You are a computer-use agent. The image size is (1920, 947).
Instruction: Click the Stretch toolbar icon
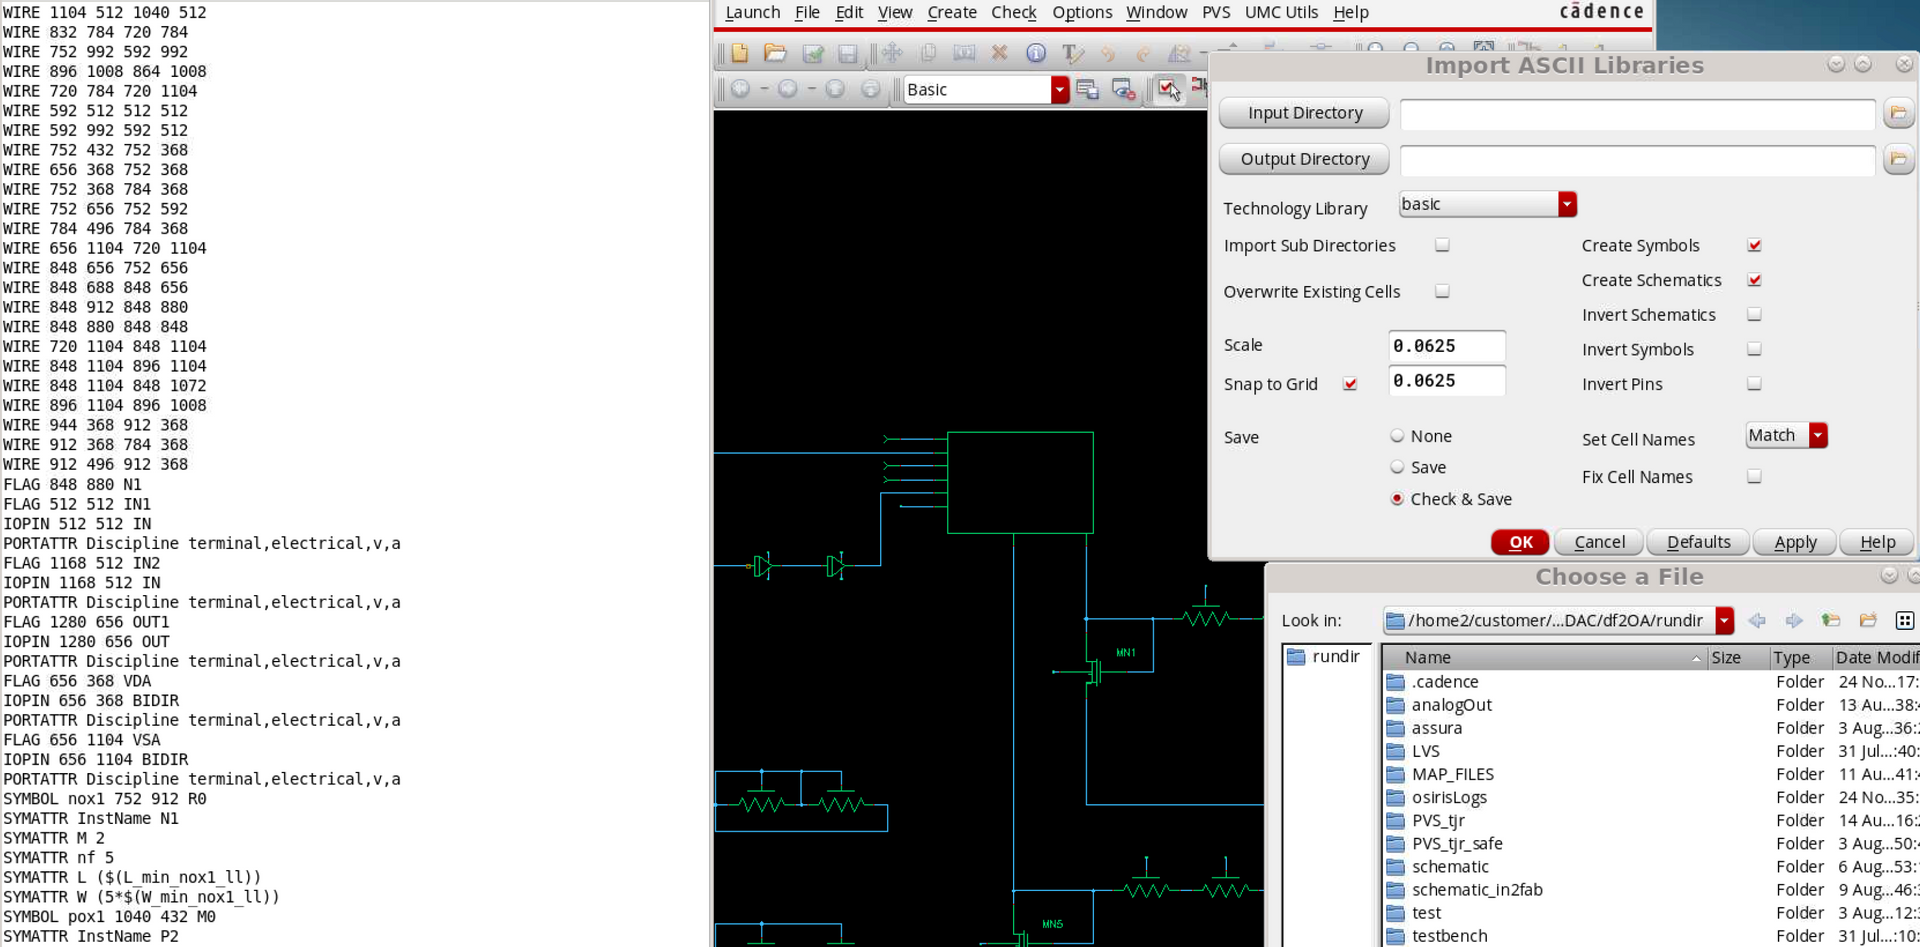964,53
